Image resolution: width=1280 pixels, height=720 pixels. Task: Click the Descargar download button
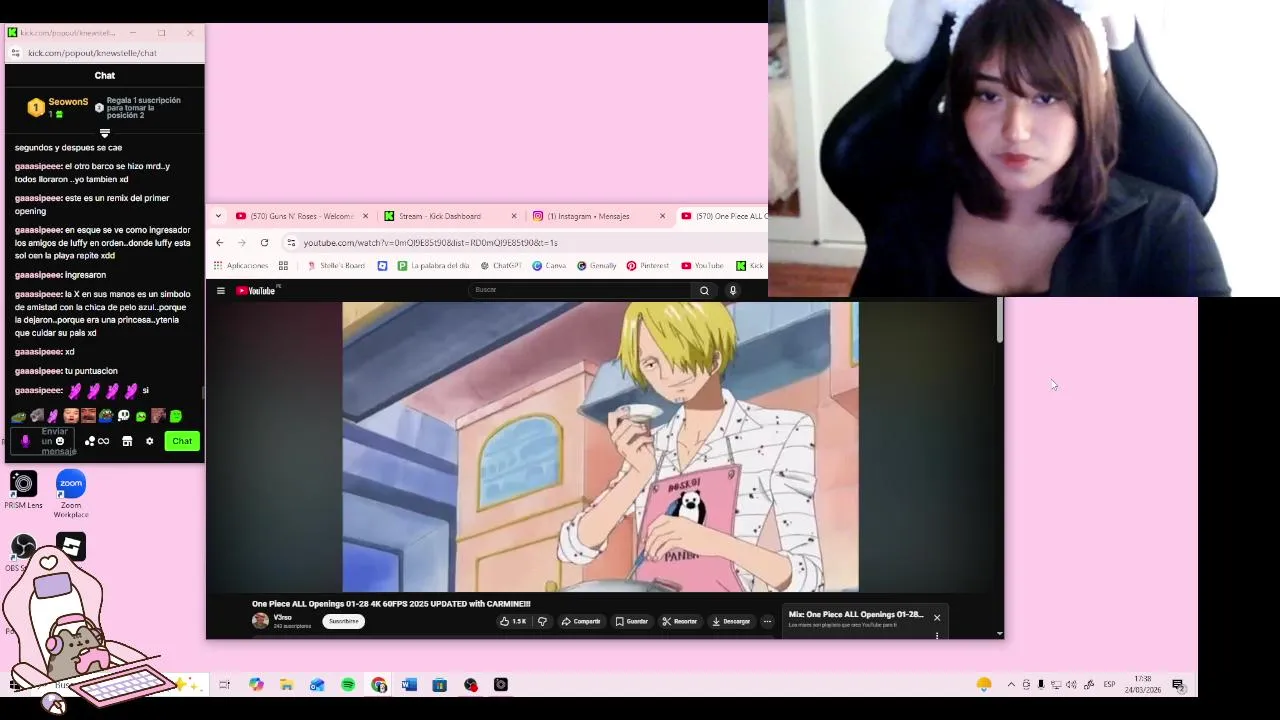731,621
